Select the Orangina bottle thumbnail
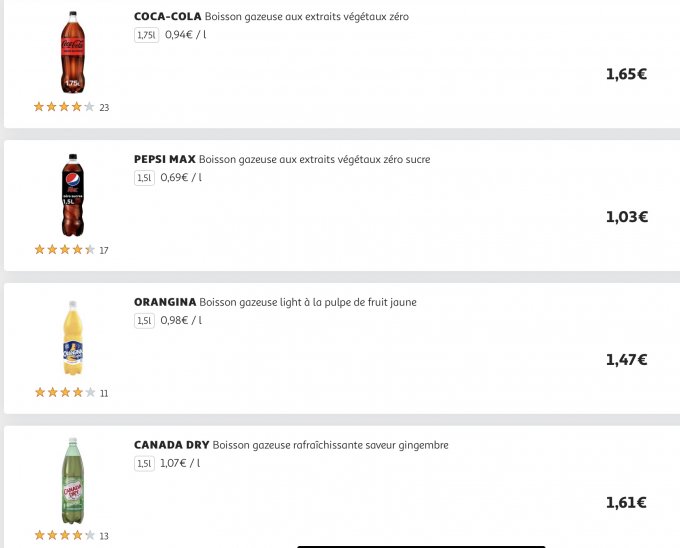Screen dimensions: 680x548 [73, 338]
